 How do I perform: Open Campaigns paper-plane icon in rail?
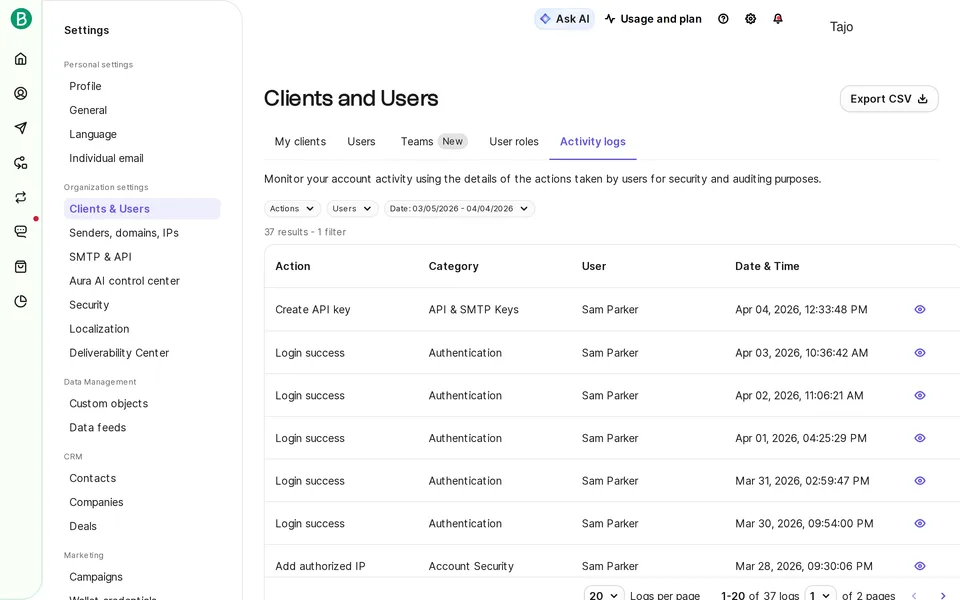21,127
